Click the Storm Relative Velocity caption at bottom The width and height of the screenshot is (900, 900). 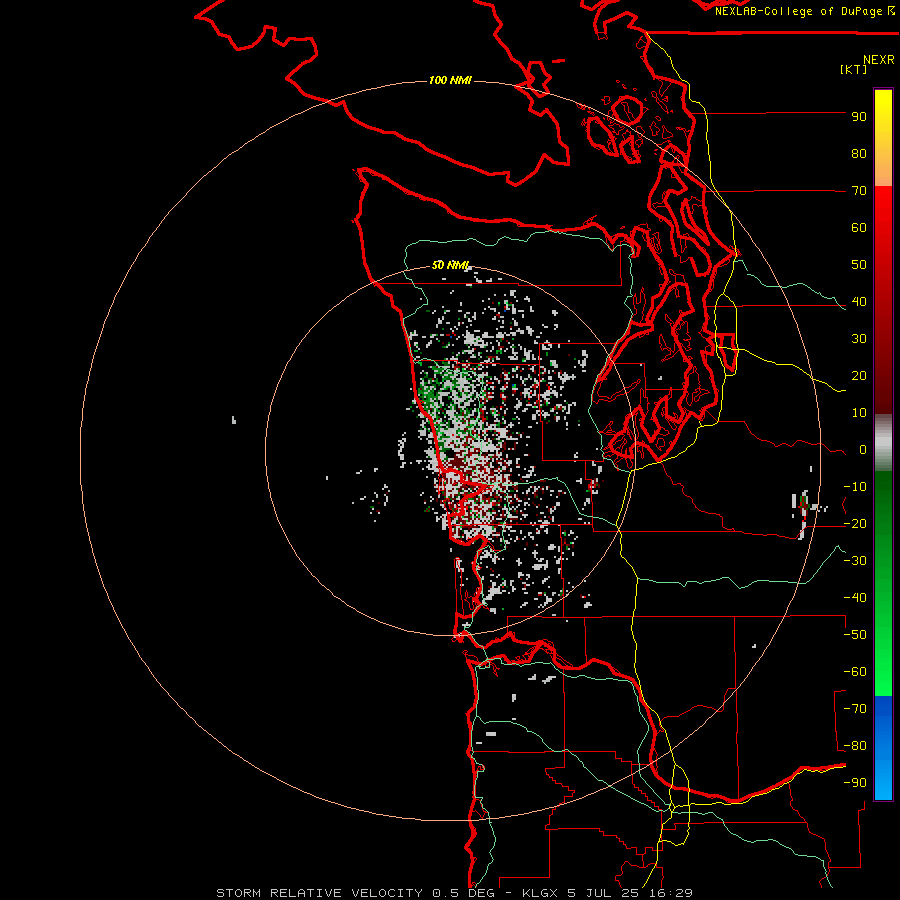pos(455,893)
